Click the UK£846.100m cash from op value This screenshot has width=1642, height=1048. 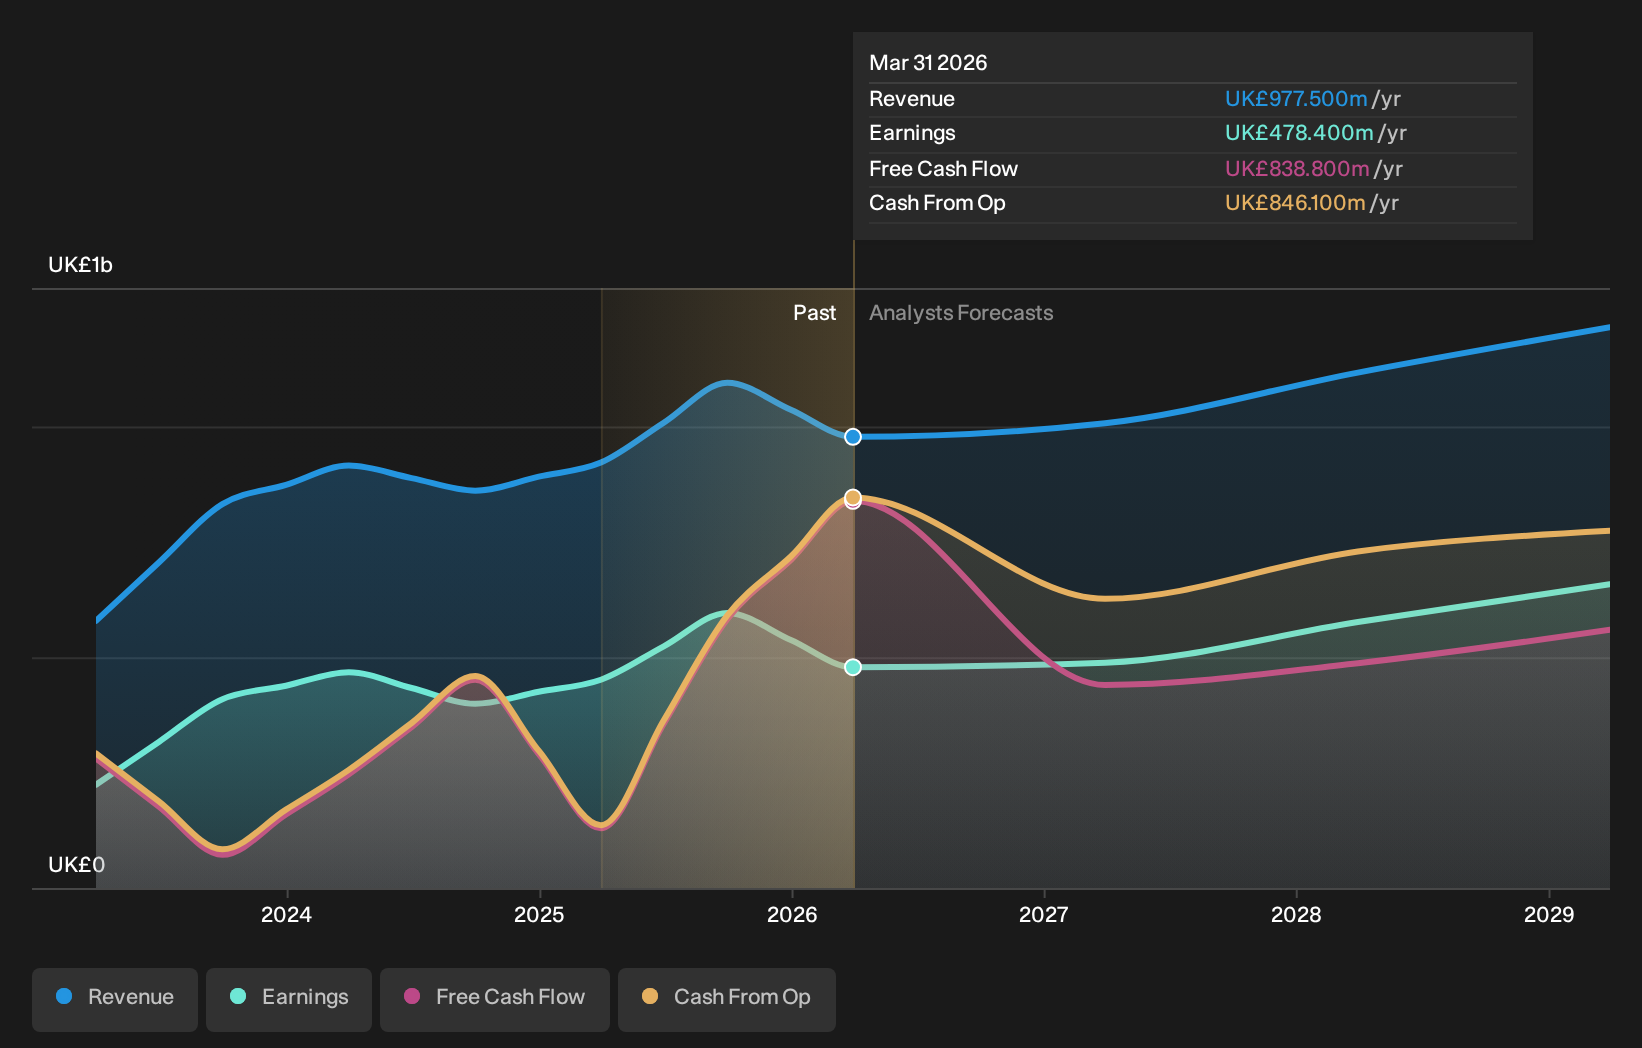1295,203
